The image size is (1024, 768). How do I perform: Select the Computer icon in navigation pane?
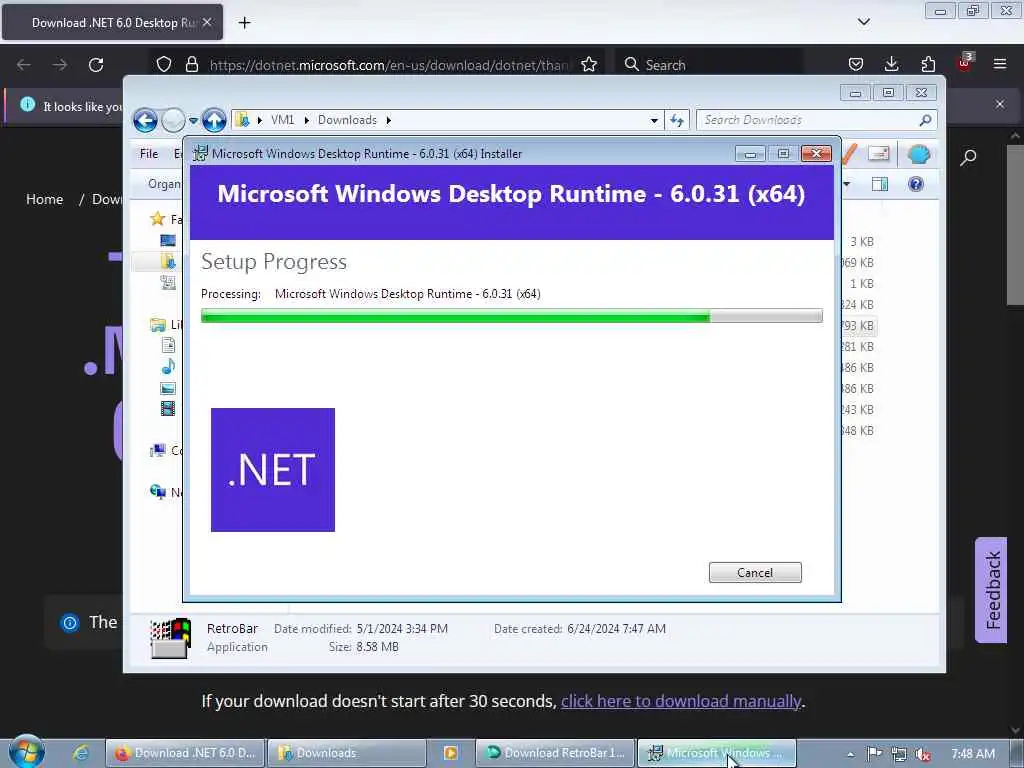(157, 450)
